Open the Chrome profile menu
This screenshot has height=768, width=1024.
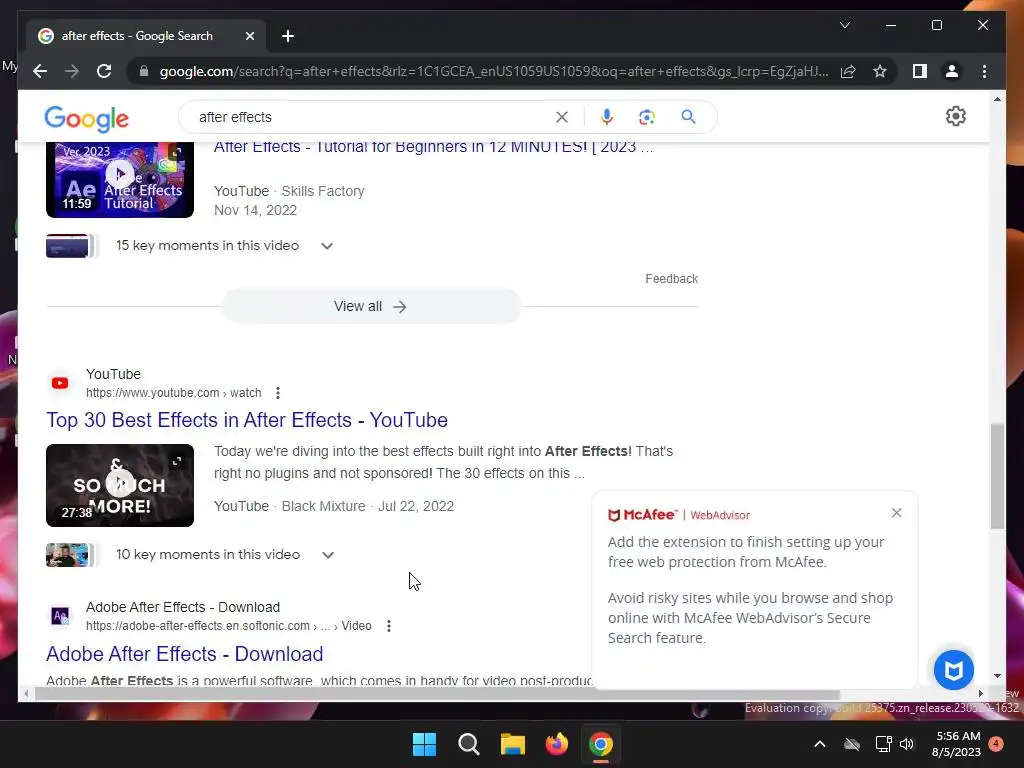click(x=952, y=71)
